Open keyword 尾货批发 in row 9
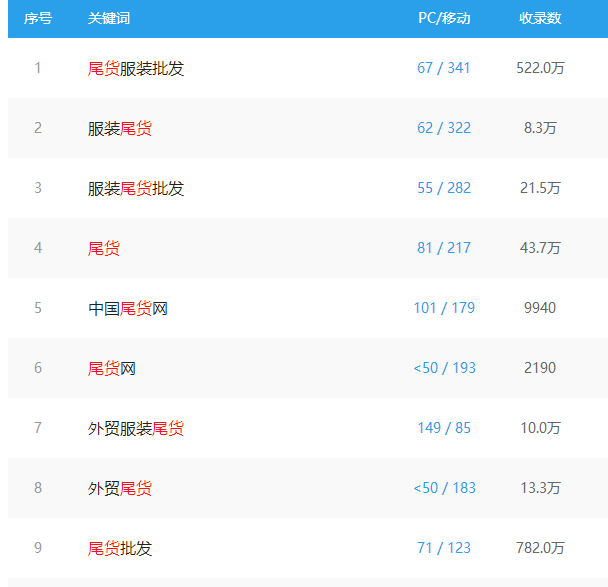 point(120,549)
